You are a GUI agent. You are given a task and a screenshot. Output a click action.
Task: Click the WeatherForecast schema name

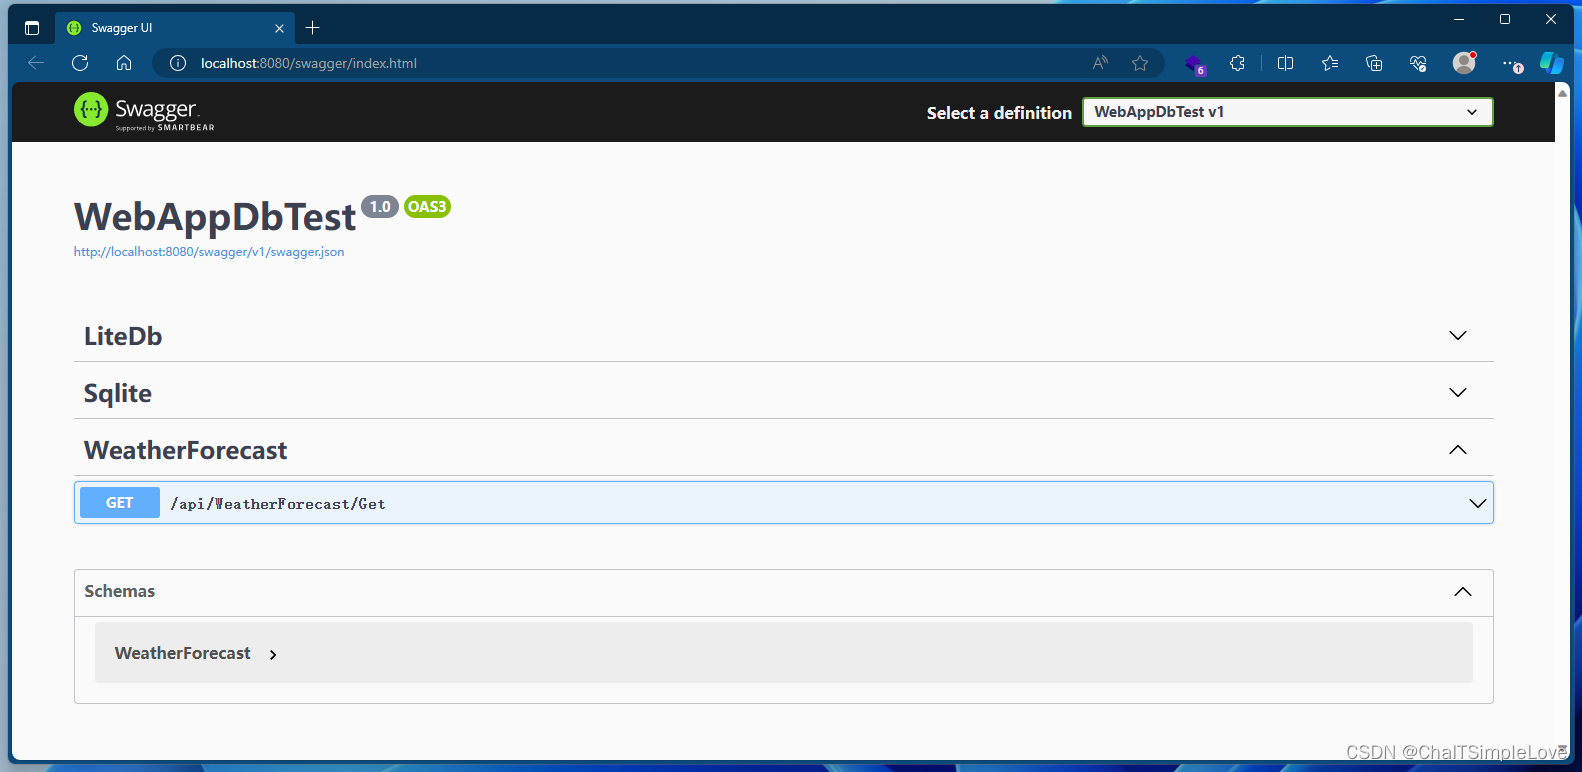(183, 653)
